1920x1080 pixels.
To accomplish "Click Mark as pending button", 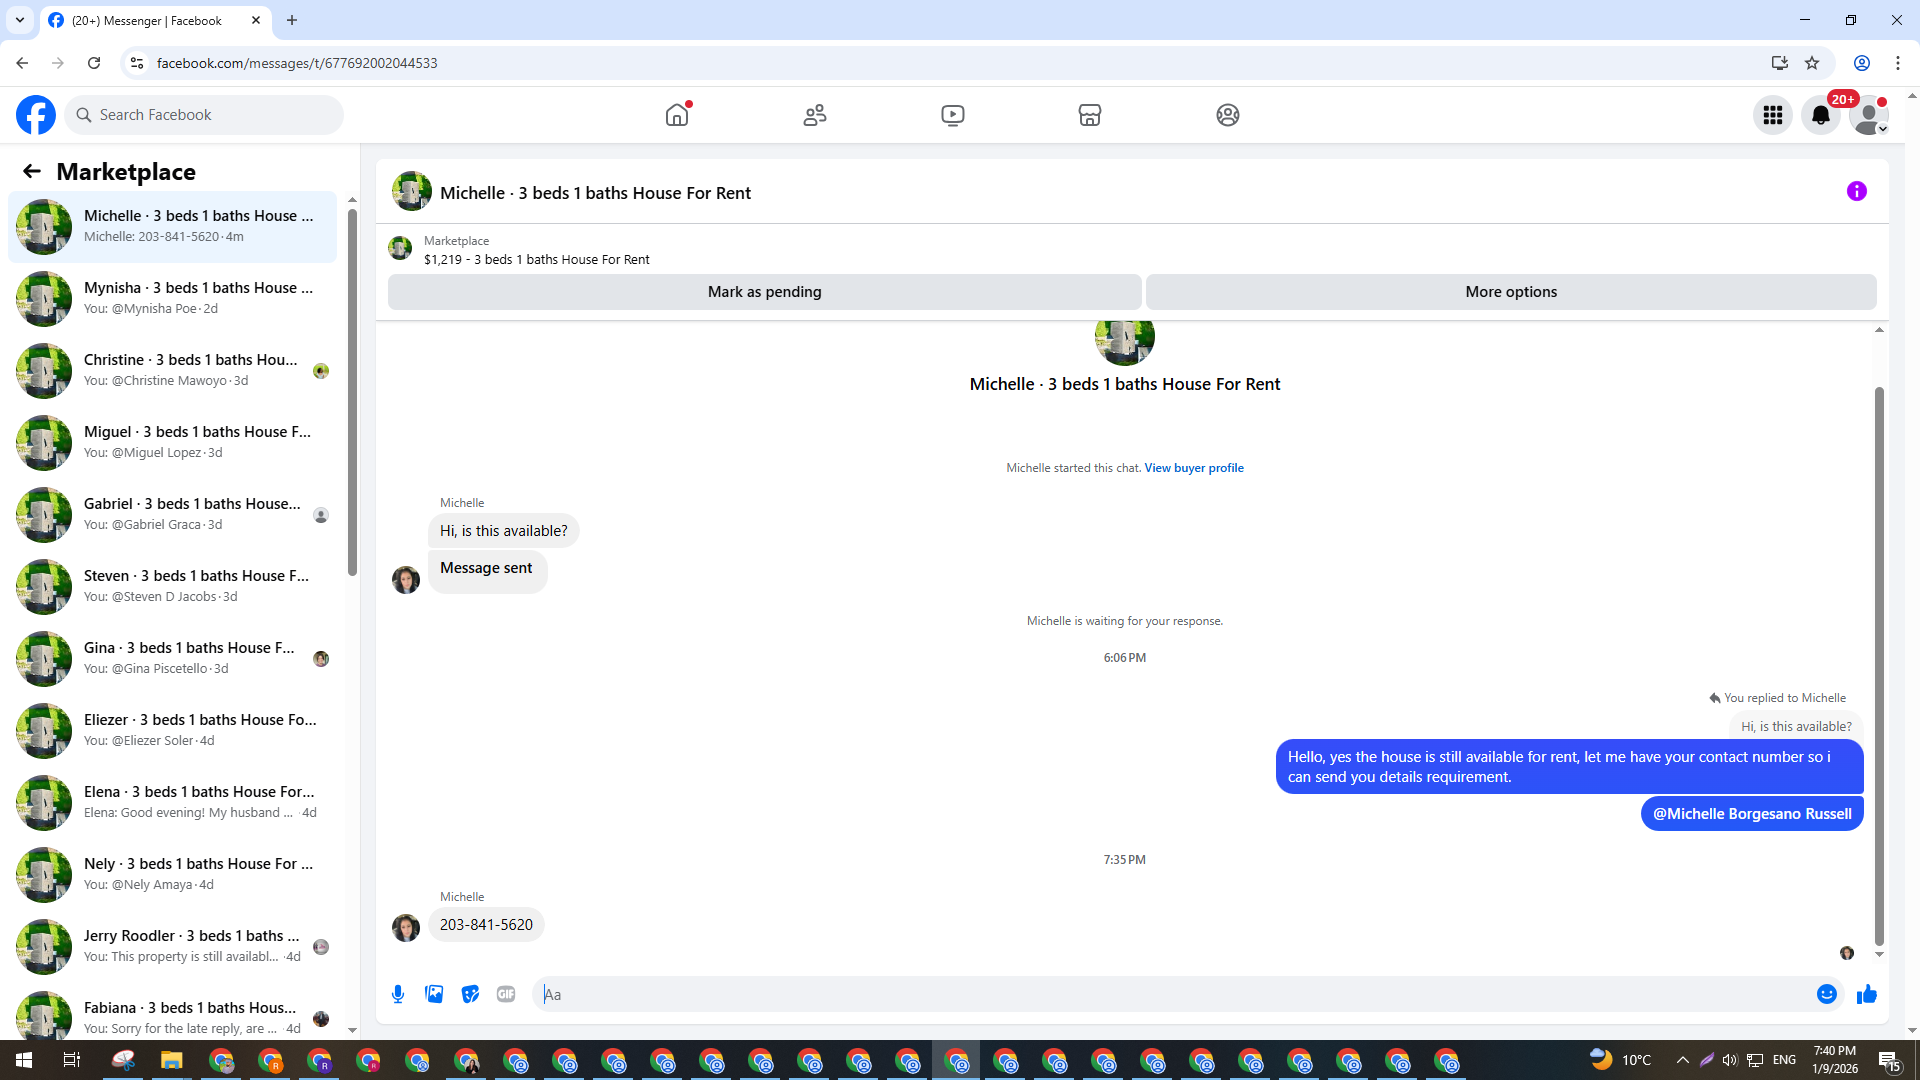I will click(764, 292).
